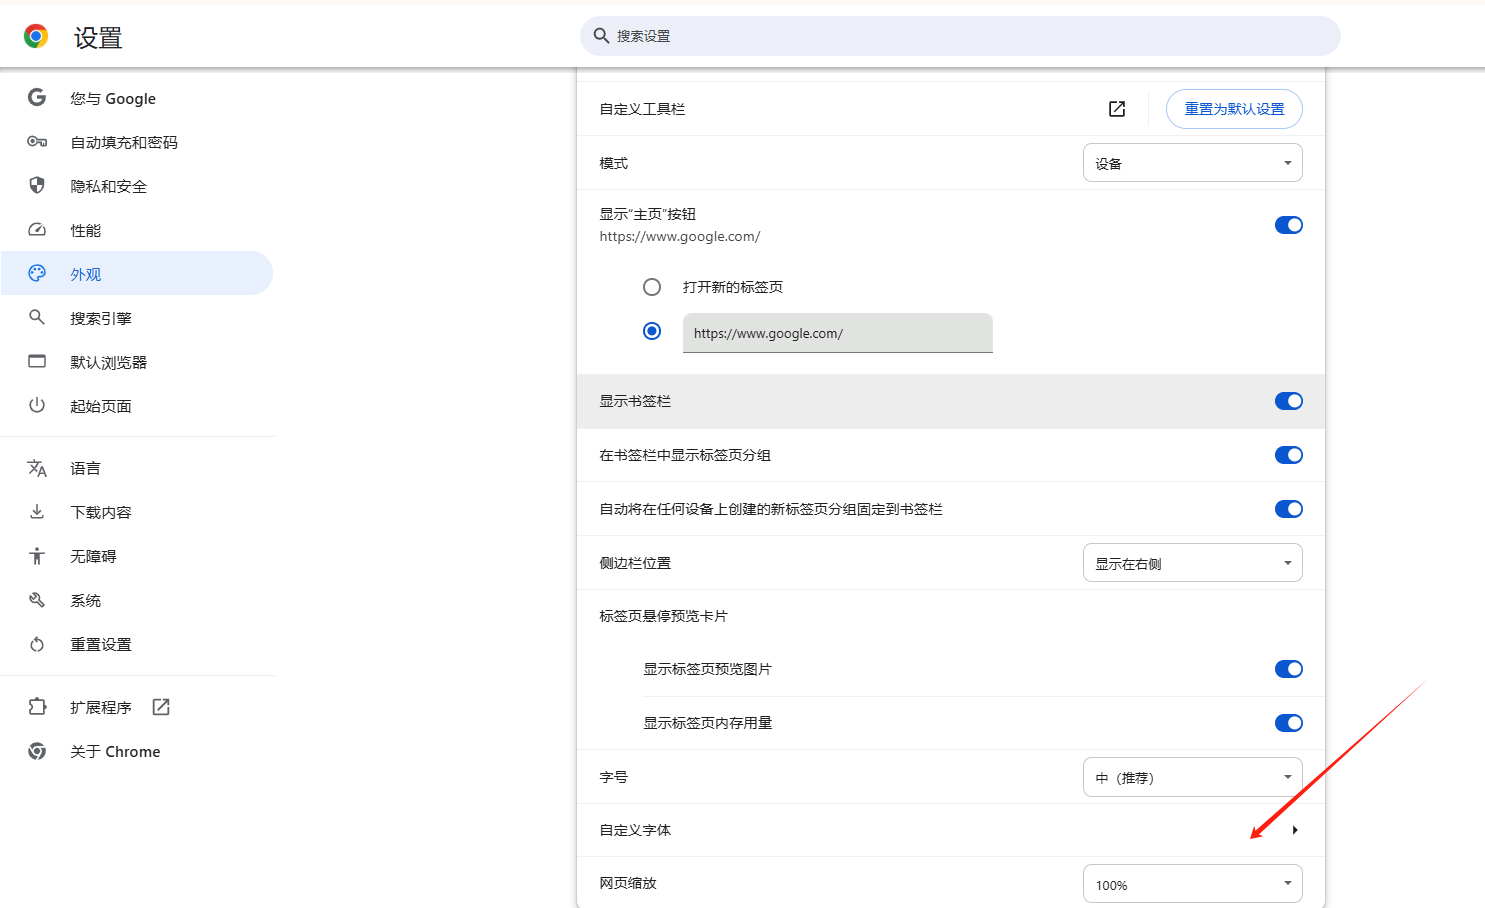Viewport: 1485px width, 908px height.
Task: Toggle 在书签栏中显示标签页分组 switch
Action: click(x=1289, y=455)
